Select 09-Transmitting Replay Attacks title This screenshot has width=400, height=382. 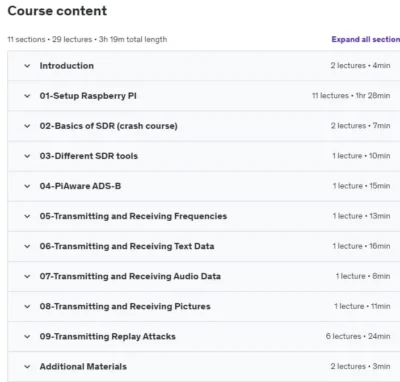(x=108, y=336)
